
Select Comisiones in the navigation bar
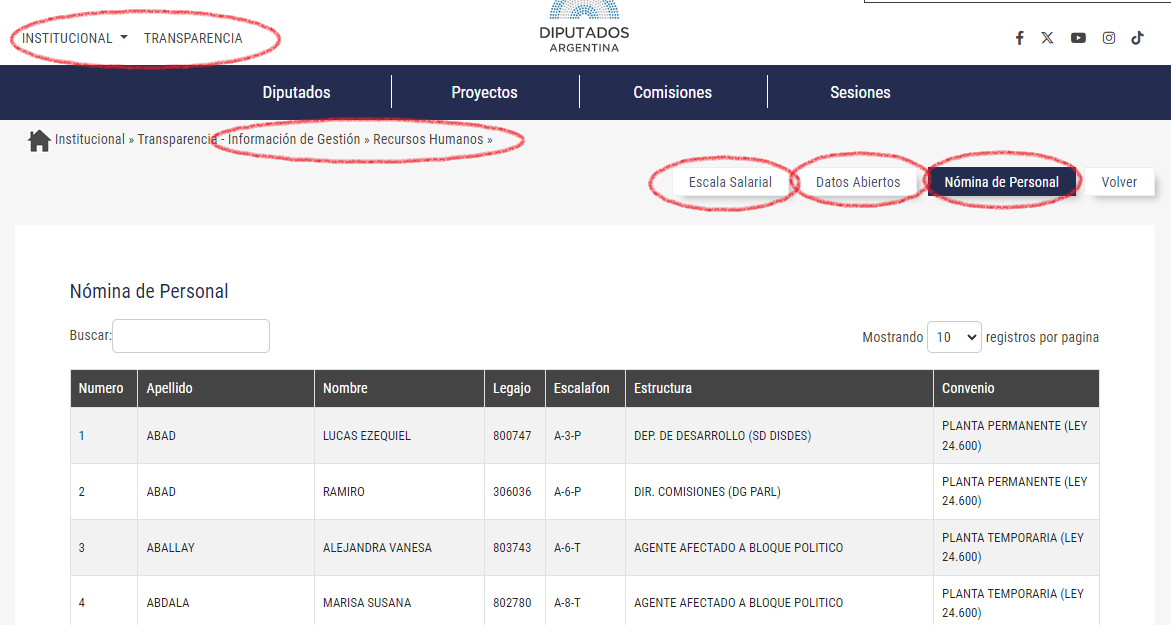click(x=672, y=92)
